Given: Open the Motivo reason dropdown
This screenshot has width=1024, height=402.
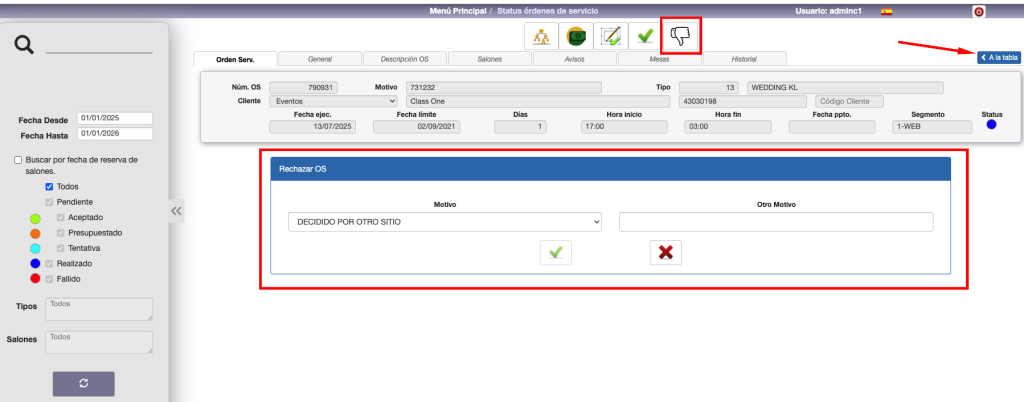Looking at the screenshot, I should pos(444,222).
